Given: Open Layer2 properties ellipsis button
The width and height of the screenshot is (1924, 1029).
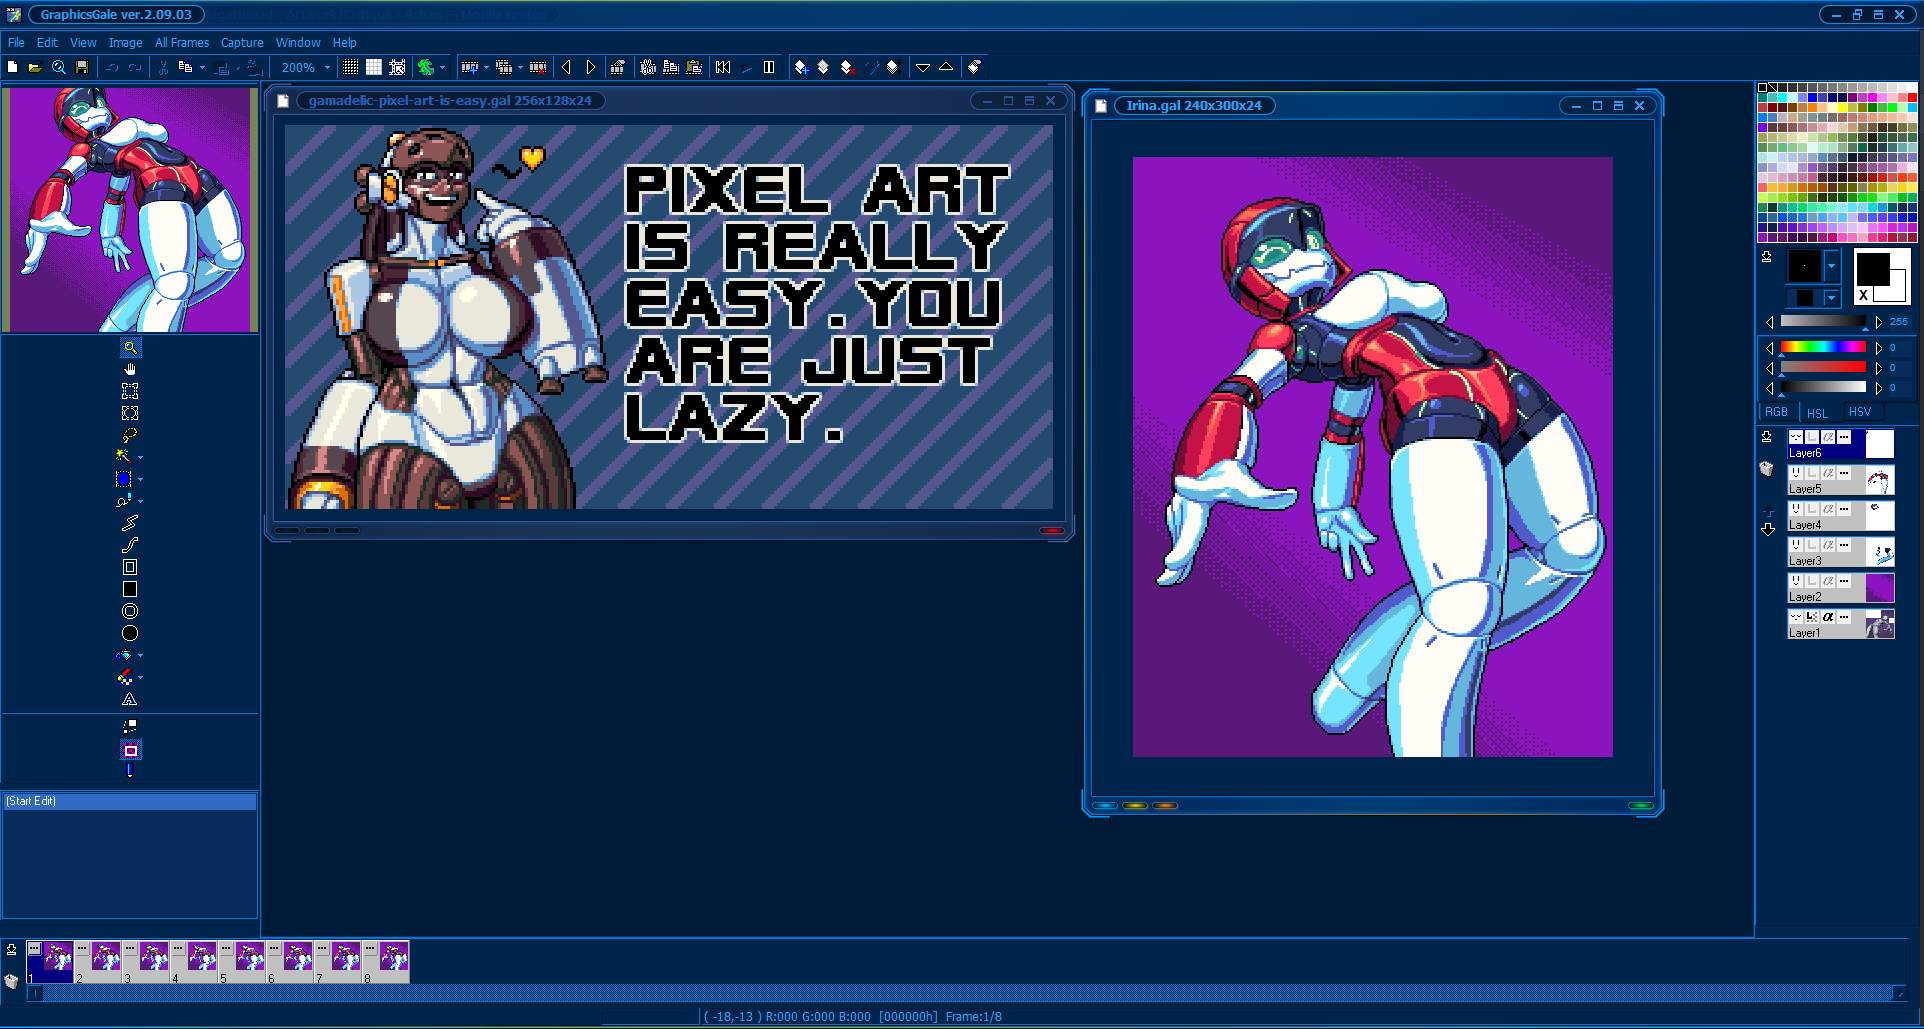Looking at the screenshot, I should (1844, 581).
